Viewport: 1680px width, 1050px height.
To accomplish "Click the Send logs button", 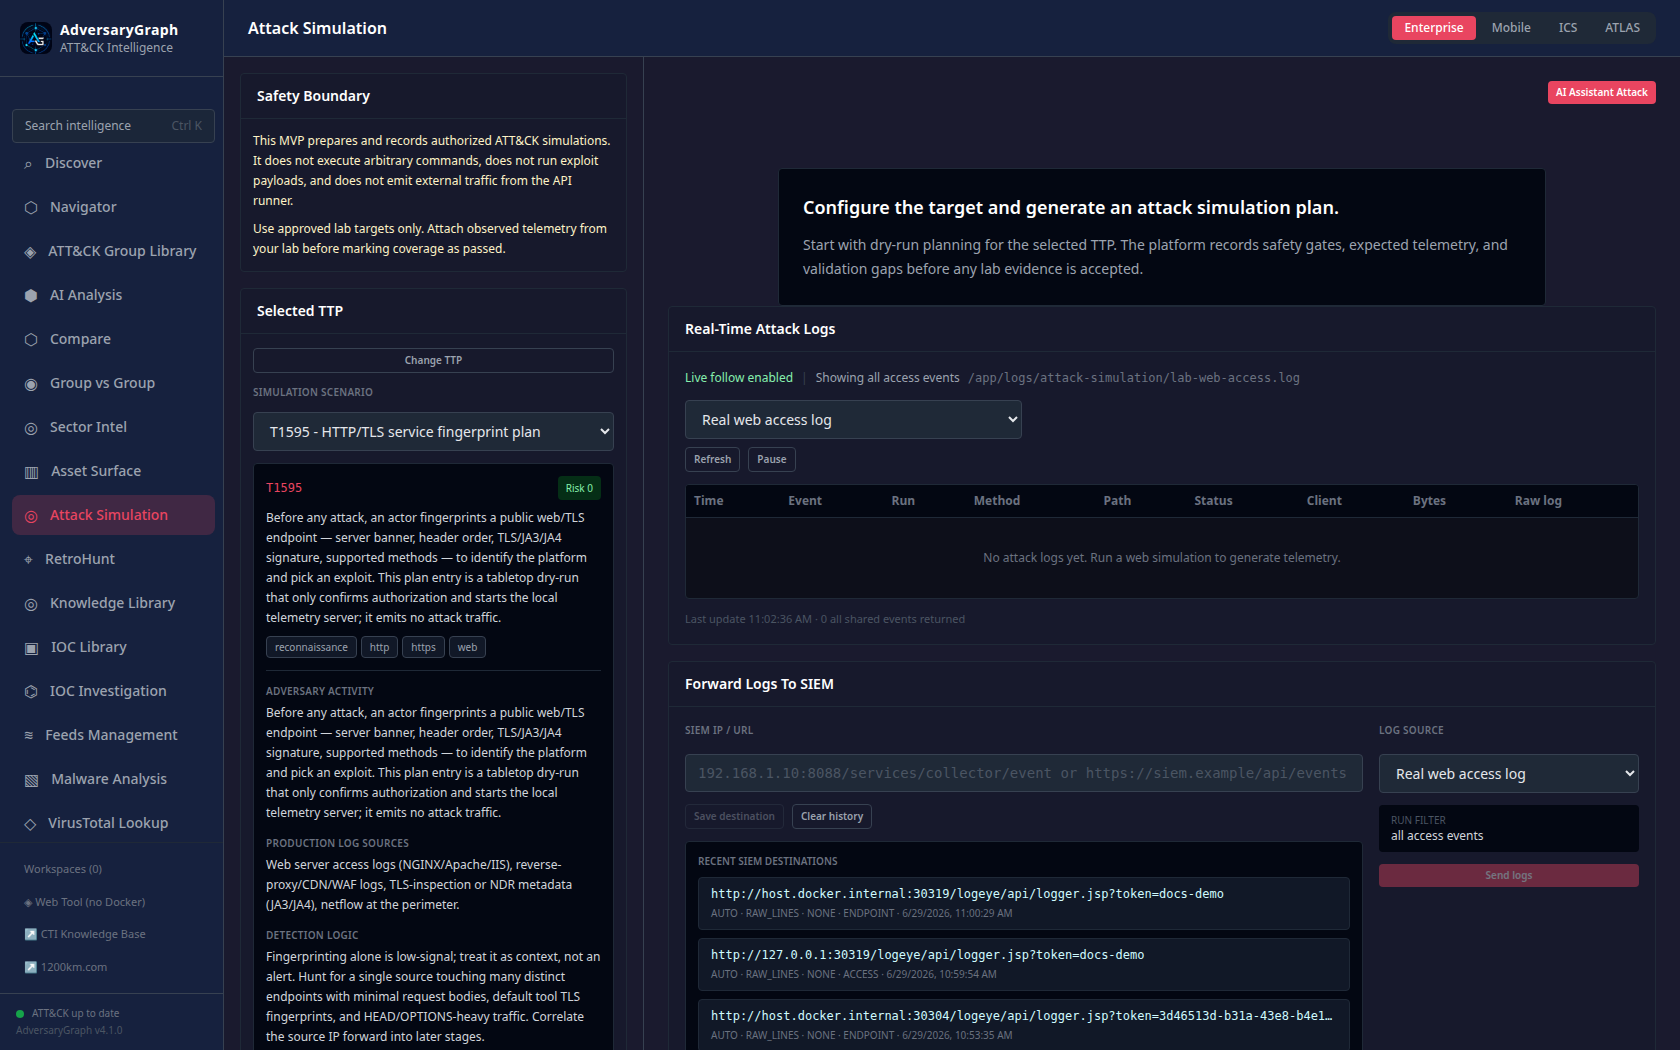I will [x=1508, y=875].
